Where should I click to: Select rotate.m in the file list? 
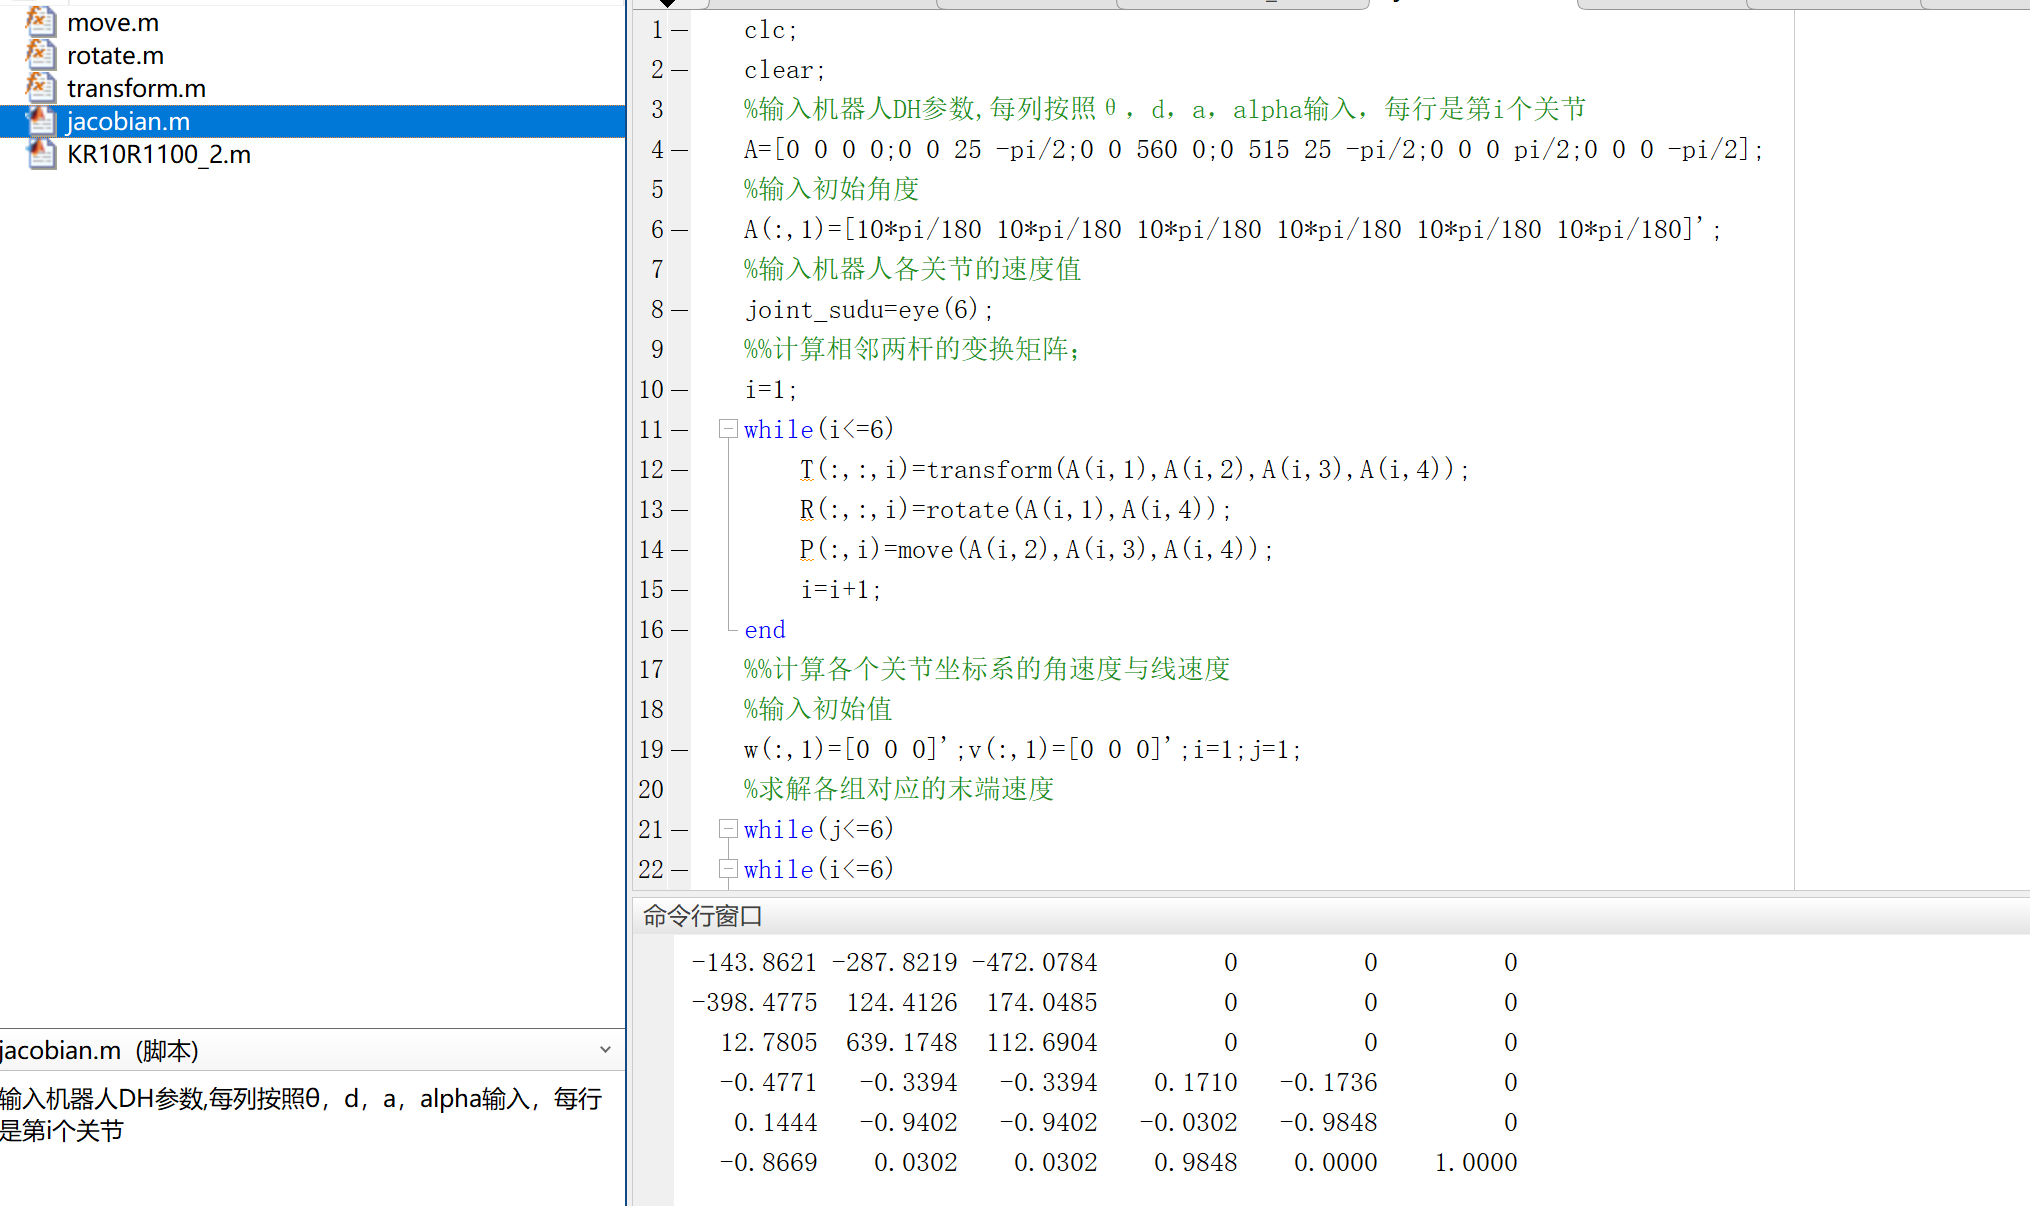click(x=115, y=55)
